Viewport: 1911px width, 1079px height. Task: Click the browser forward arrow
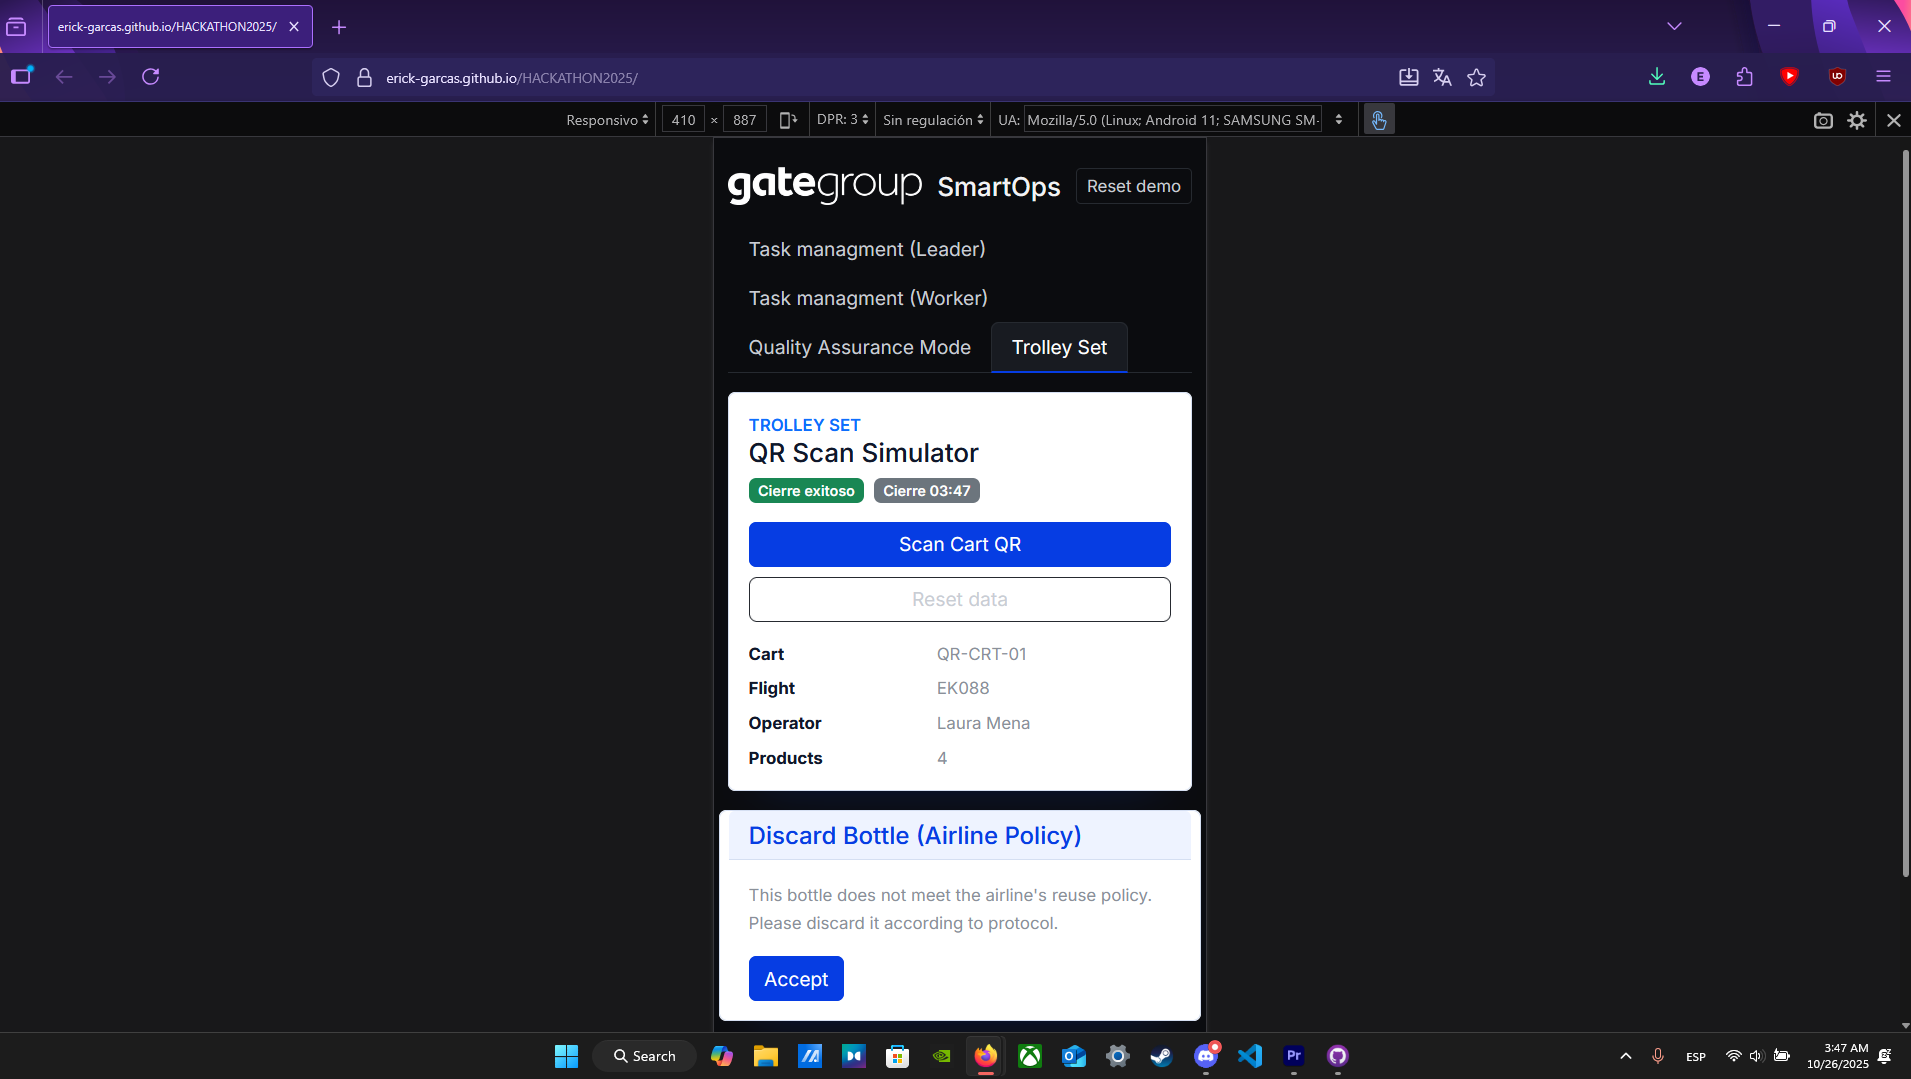click(107, 77)
